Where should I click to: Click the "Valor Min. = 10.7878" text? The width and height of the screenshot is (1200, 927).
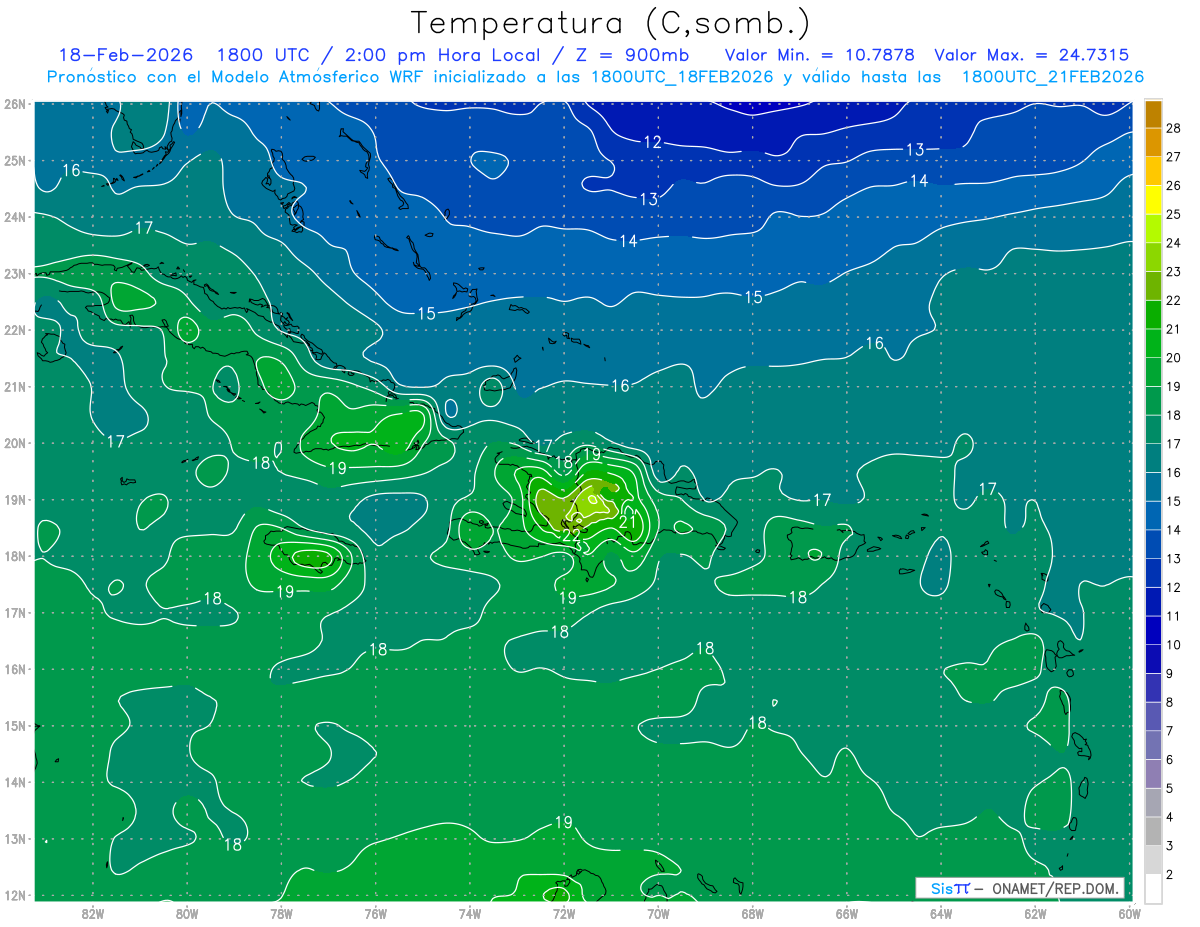pos(820,55)
